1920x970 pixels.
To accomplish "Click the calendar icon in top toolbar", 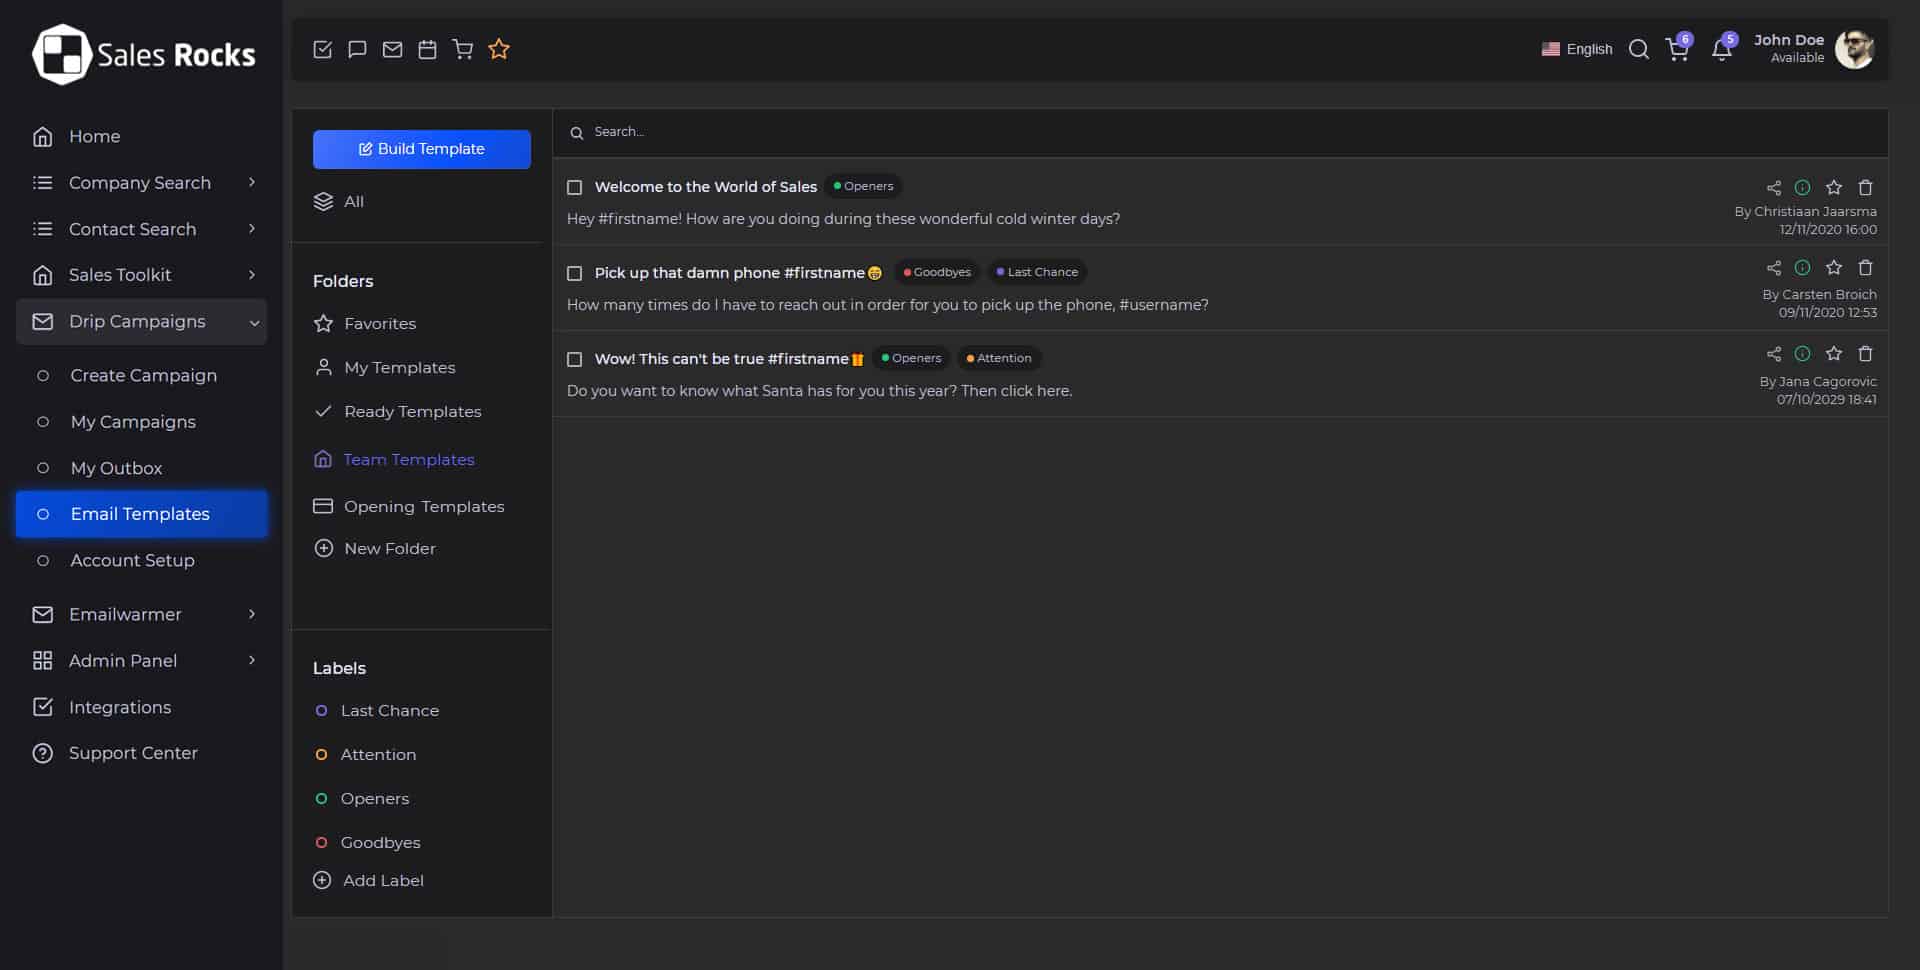I will (427, 49).
